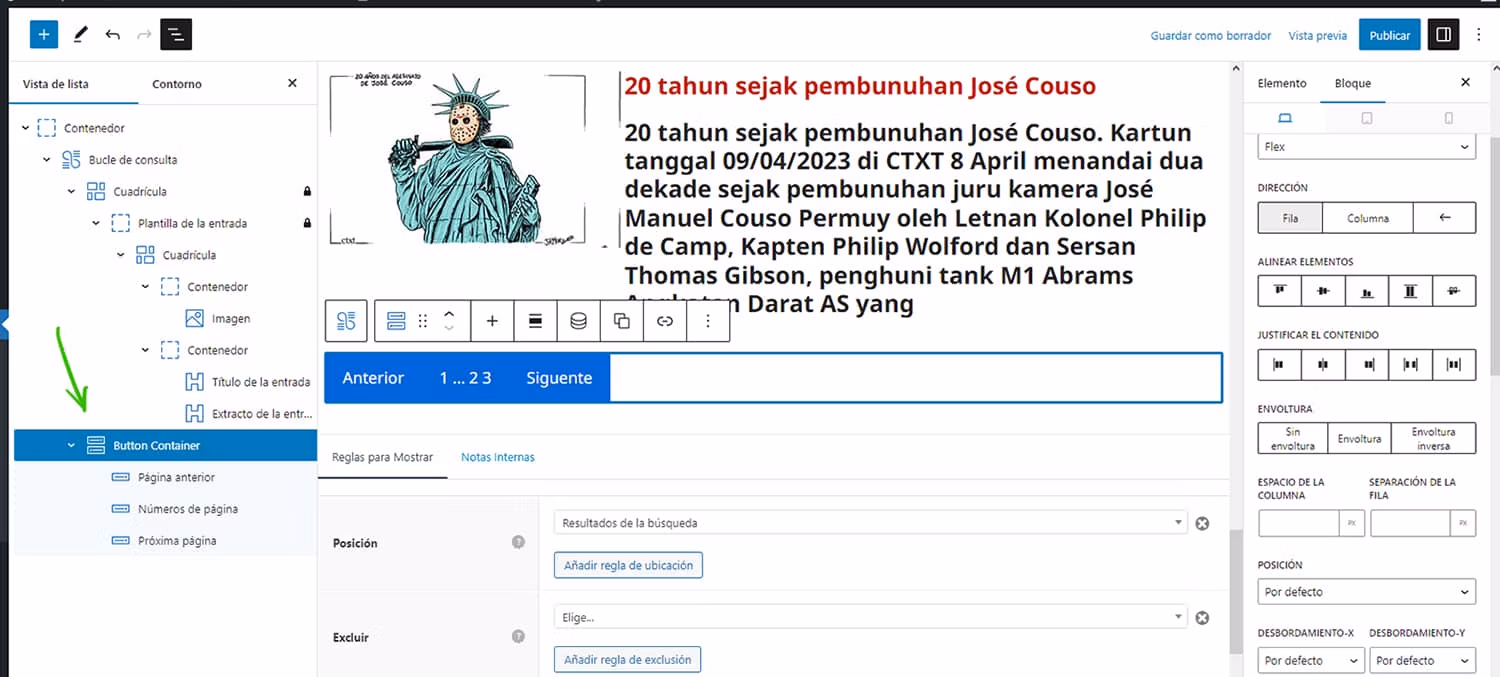
Task: Open the top bar options menu
Action: coord(1480,35)
